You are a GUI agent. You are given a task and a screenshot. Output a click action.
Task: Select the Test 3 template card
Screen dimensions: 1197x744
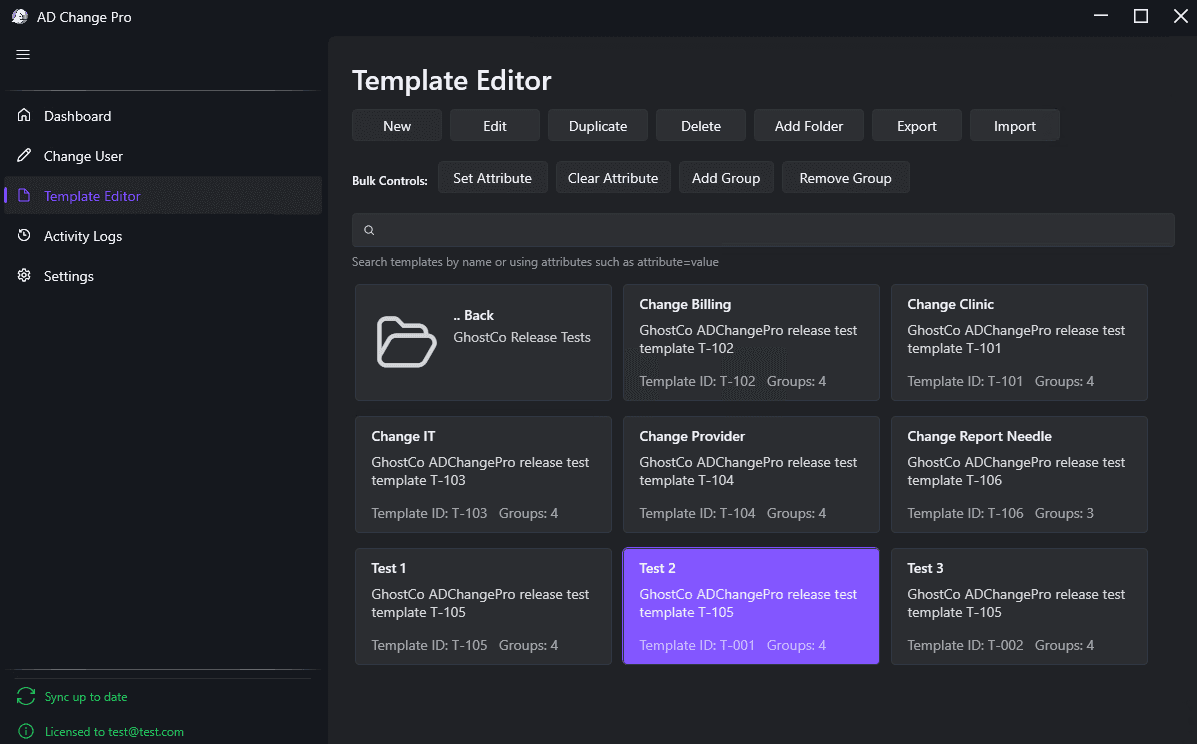pyautogui.click(x=1019, y=606)
